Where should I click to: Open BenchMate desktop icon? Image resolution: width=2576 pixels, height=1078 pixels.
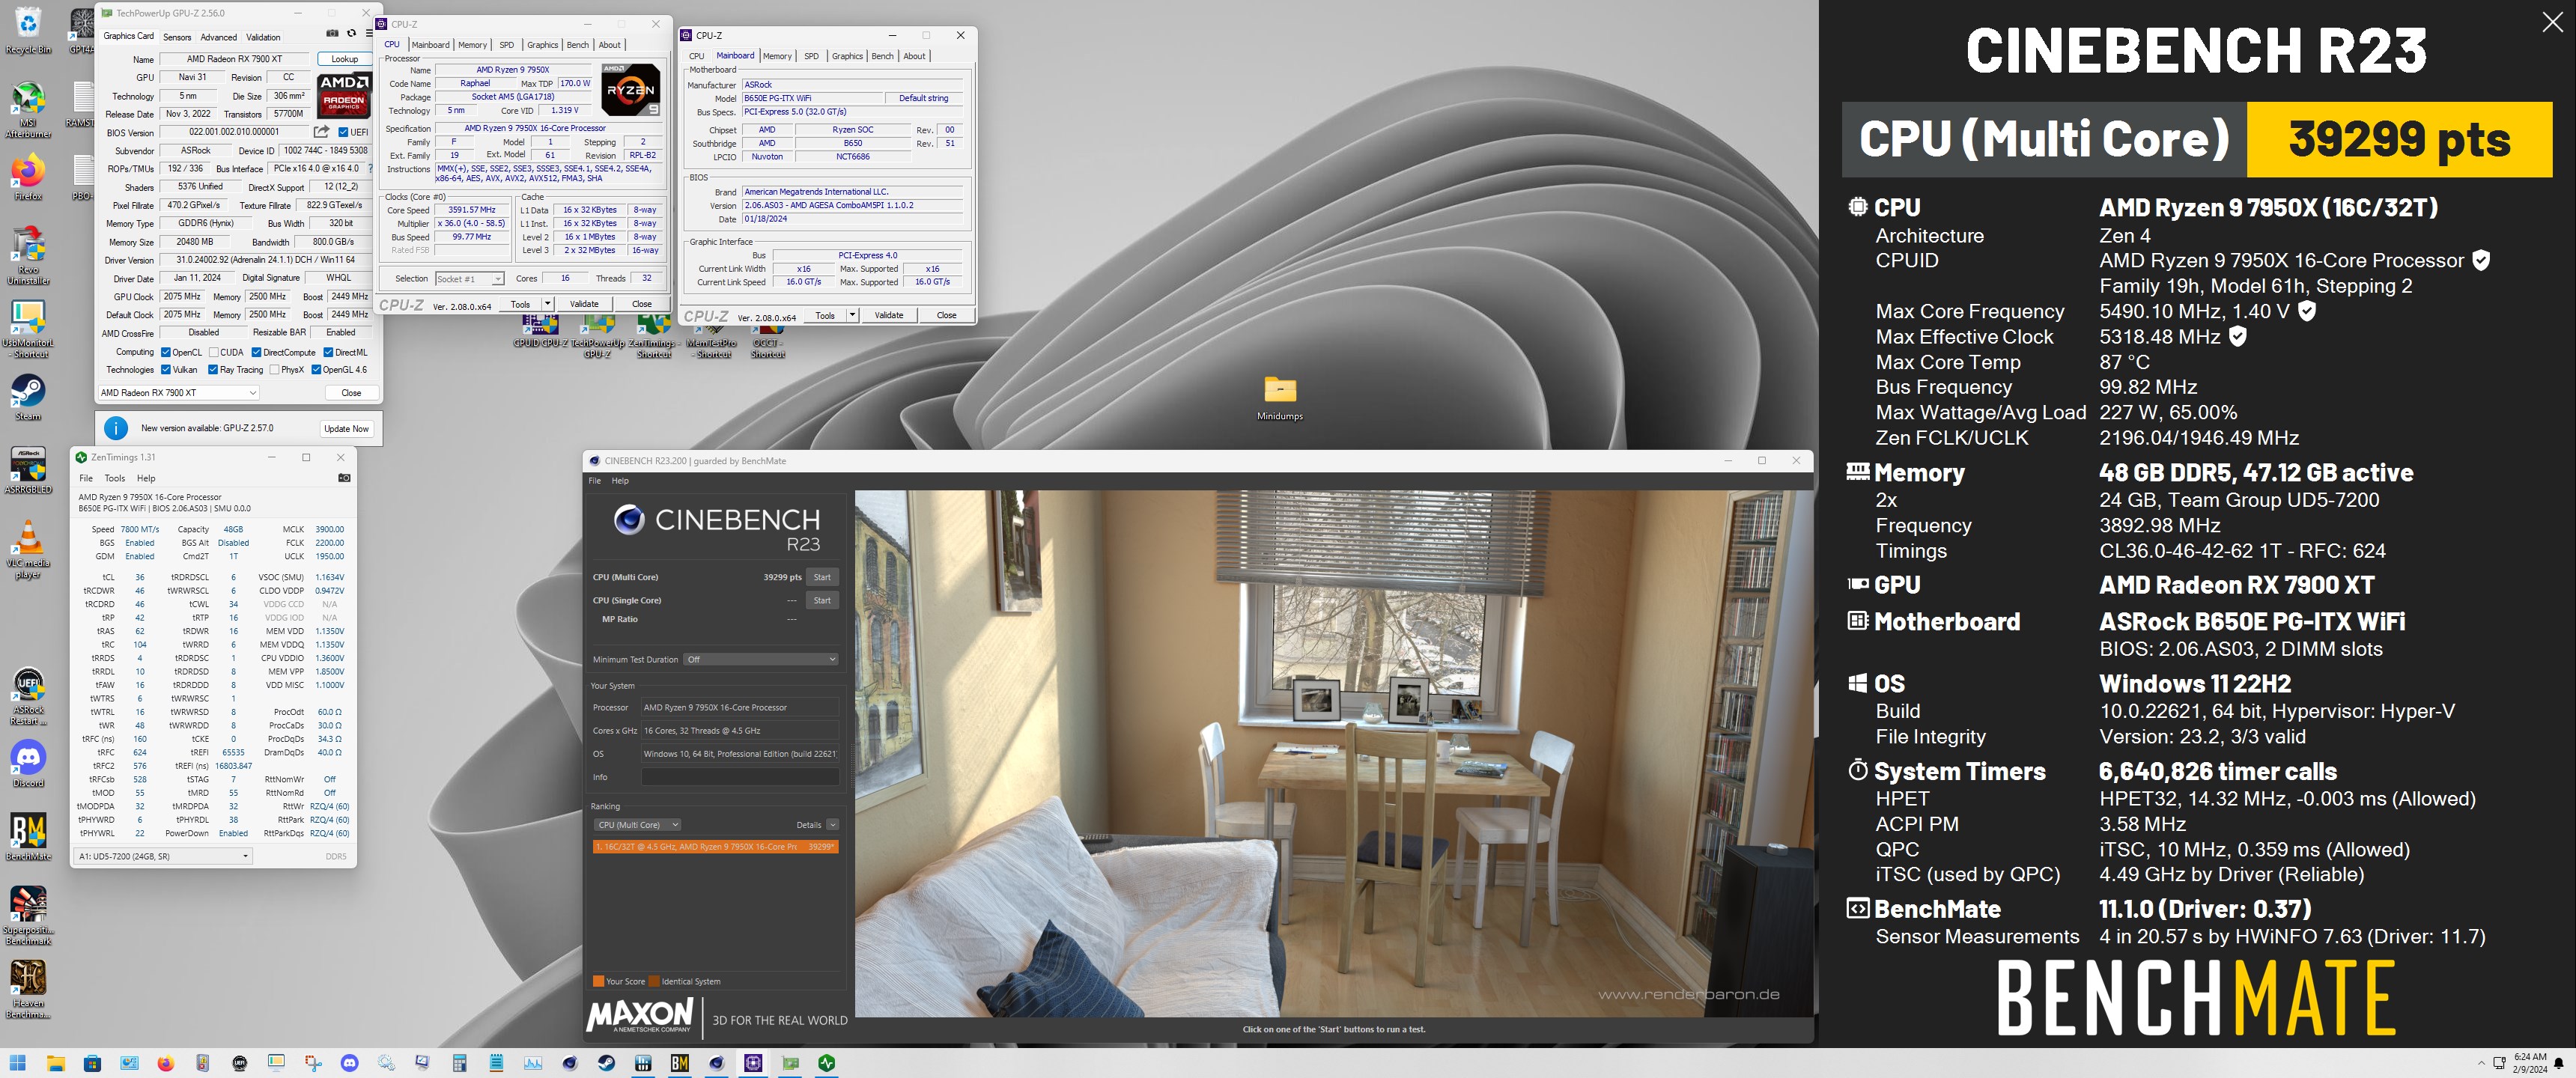[28, 836]
